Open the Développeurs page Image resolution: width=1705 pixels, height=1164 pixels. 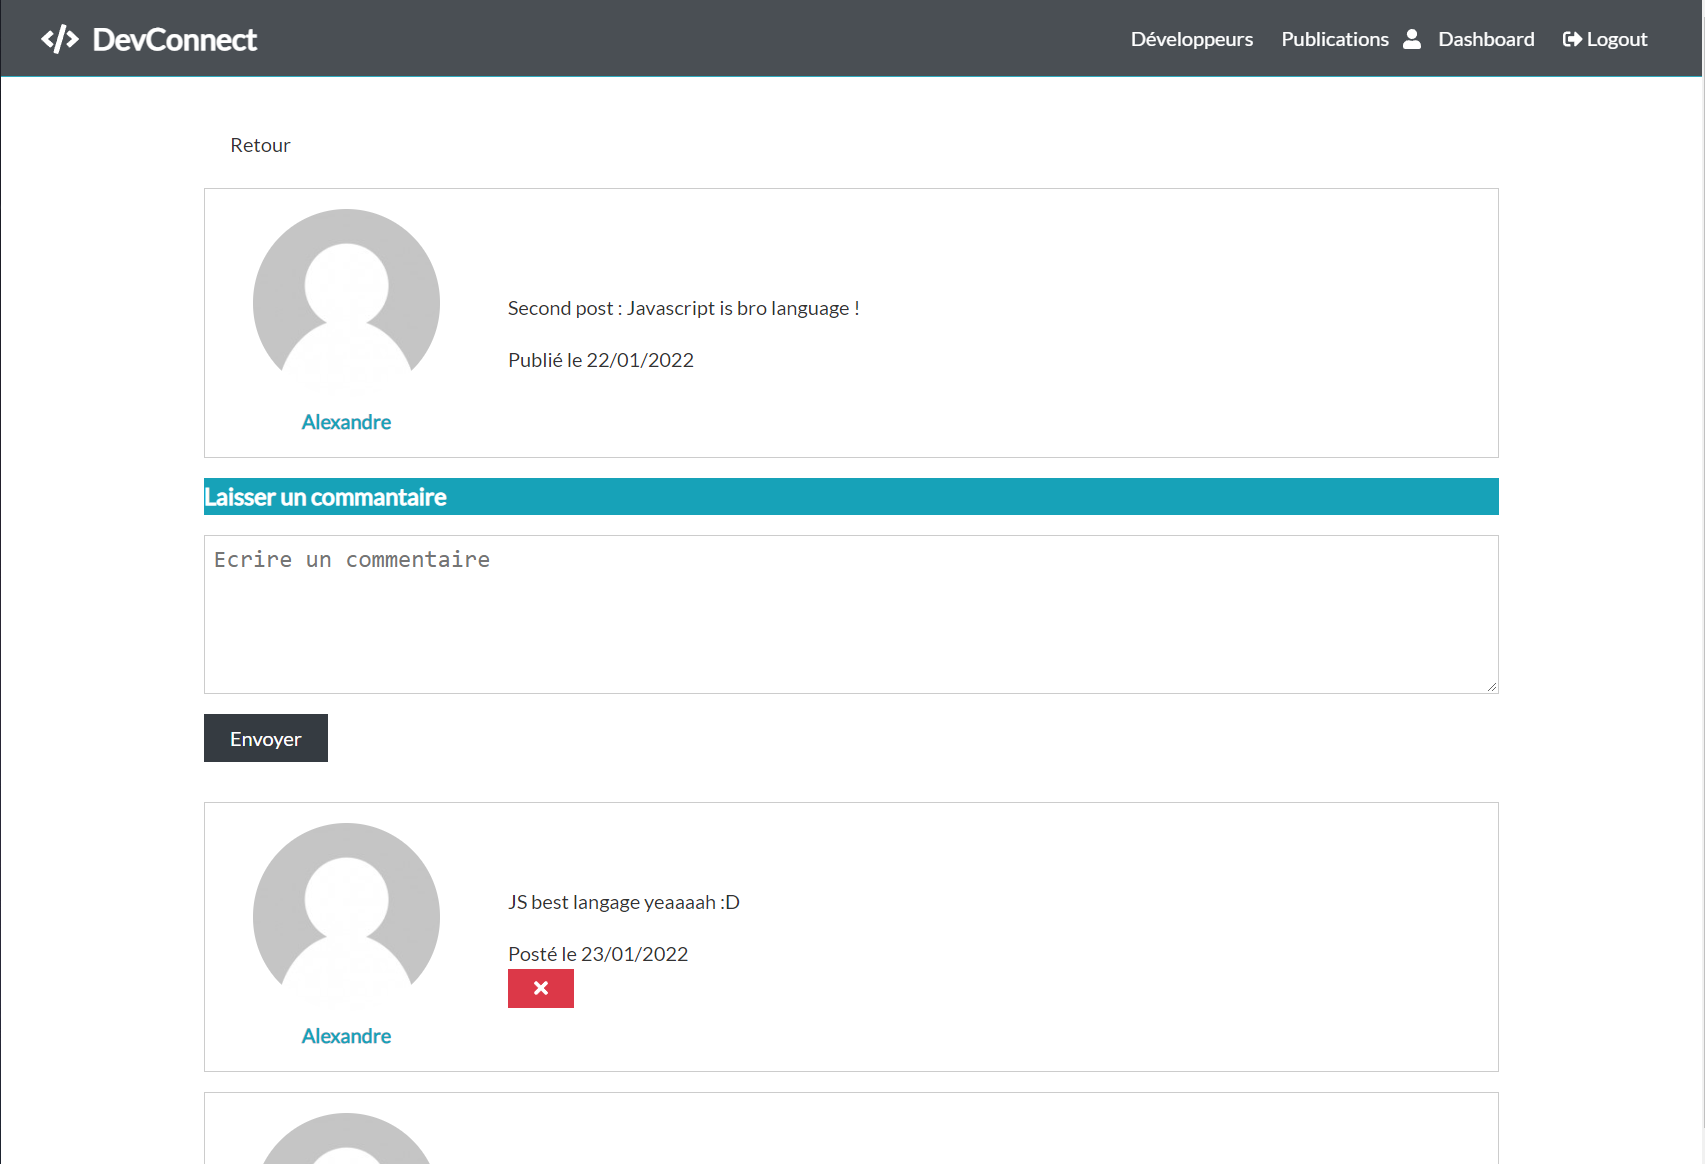1191,38
